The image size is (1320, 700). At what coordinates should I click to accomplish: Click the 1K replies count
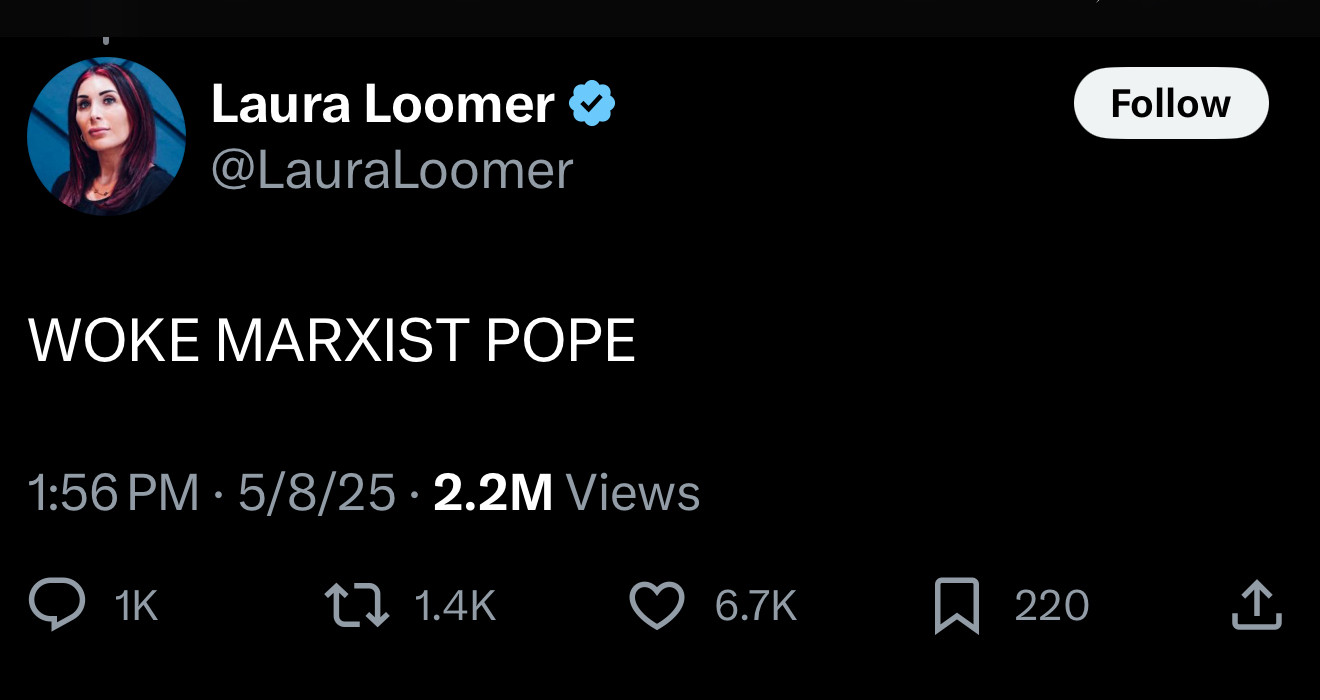click(x=137, y=606)
